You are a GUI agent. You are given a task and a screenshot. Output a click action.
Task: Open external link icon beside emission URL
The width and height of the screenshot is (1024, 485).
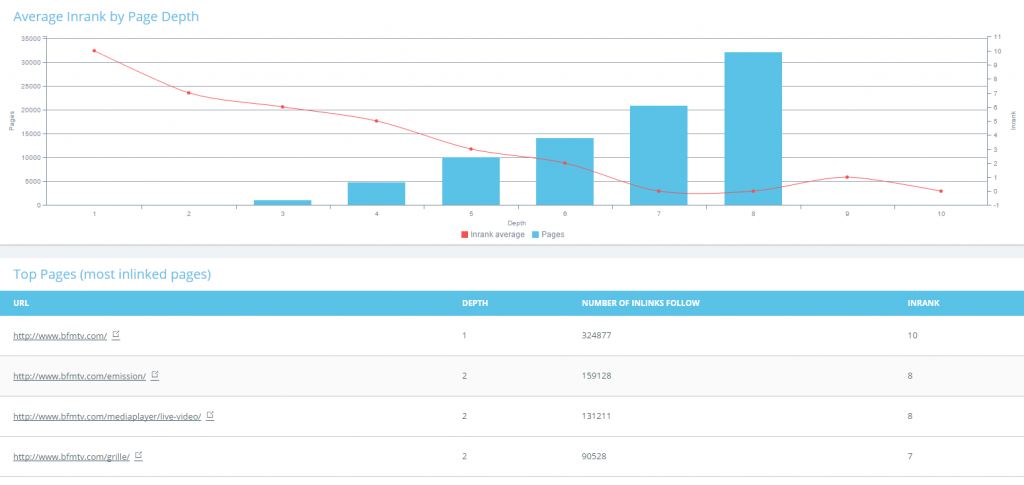[155, 375]
